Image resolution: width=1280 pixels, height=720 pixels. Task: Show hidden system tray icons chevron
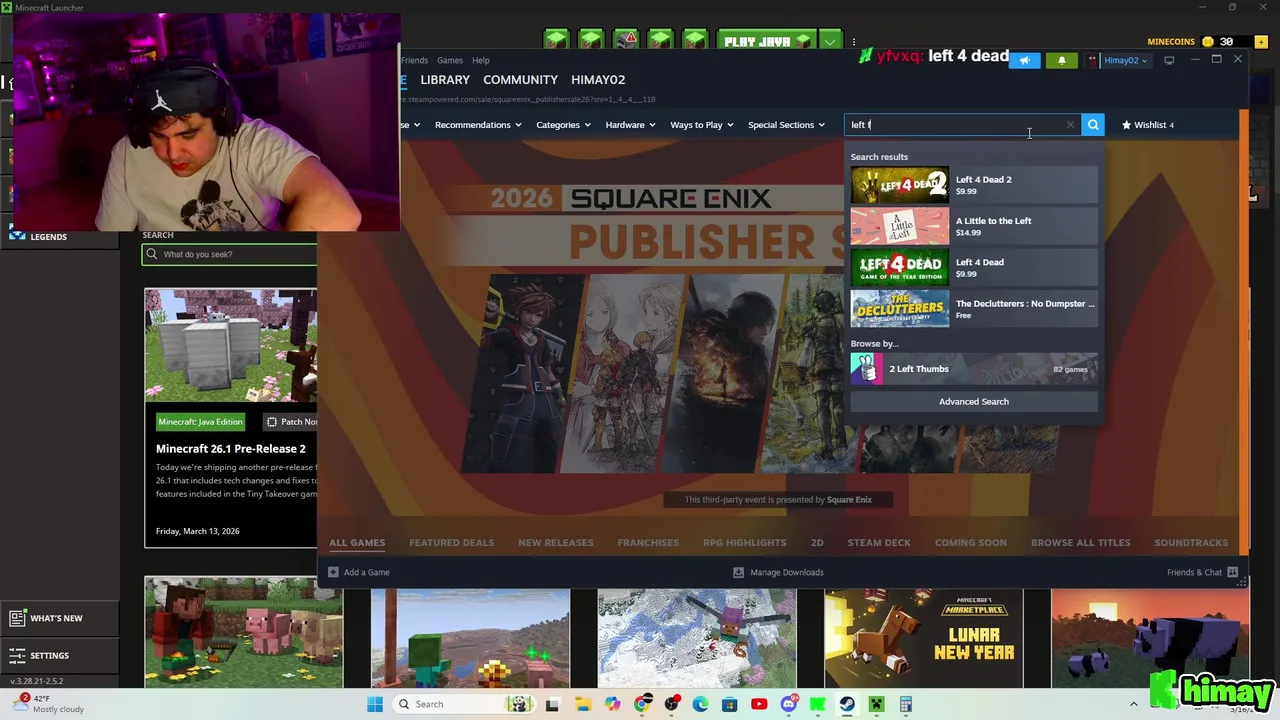[1133, 704]
